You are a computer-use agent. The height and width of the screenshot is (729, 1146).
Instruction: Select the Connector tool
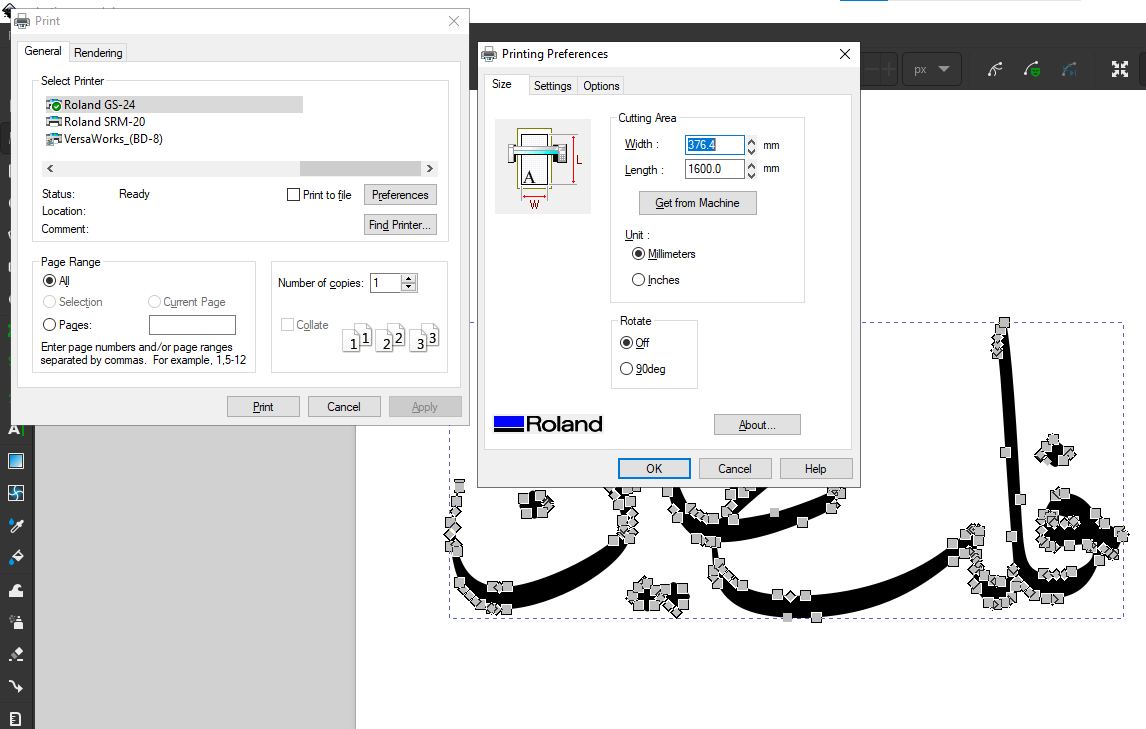coord(15,687)
